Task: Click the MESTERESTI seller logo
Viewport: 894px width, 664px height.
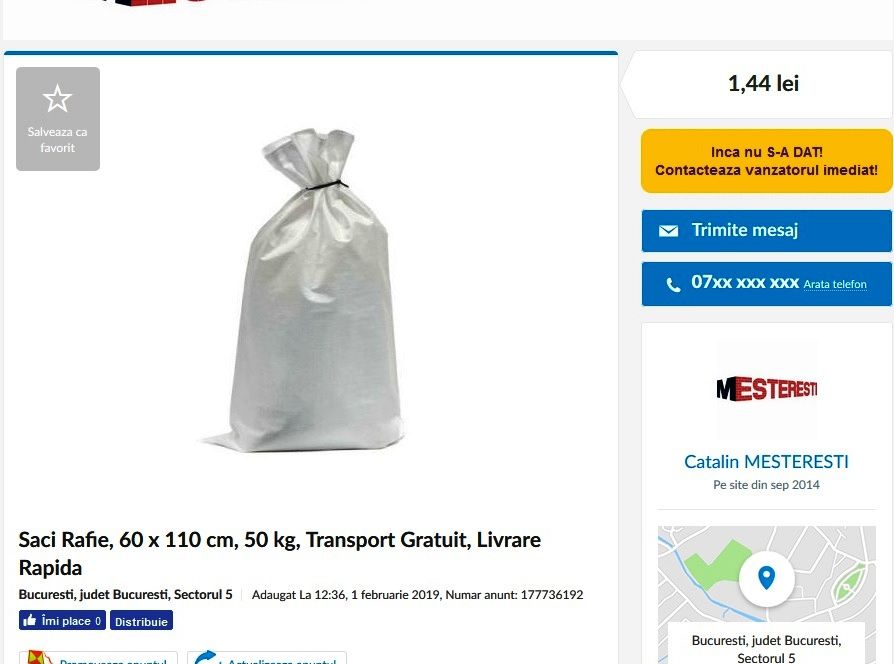Action: (x=767, y=389)
